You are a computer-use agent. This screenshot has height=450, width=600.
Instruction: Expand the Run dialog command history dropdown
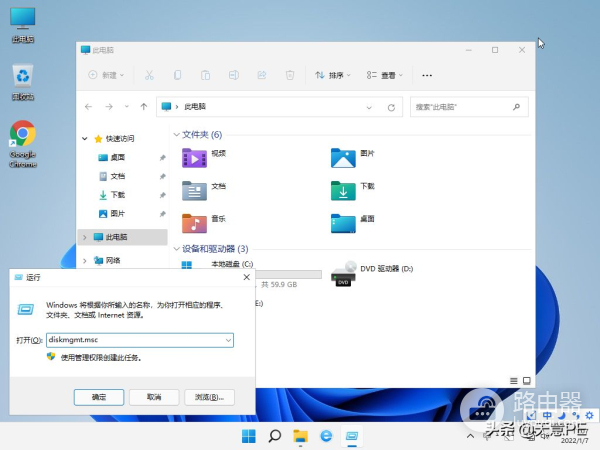click(228, 340)
